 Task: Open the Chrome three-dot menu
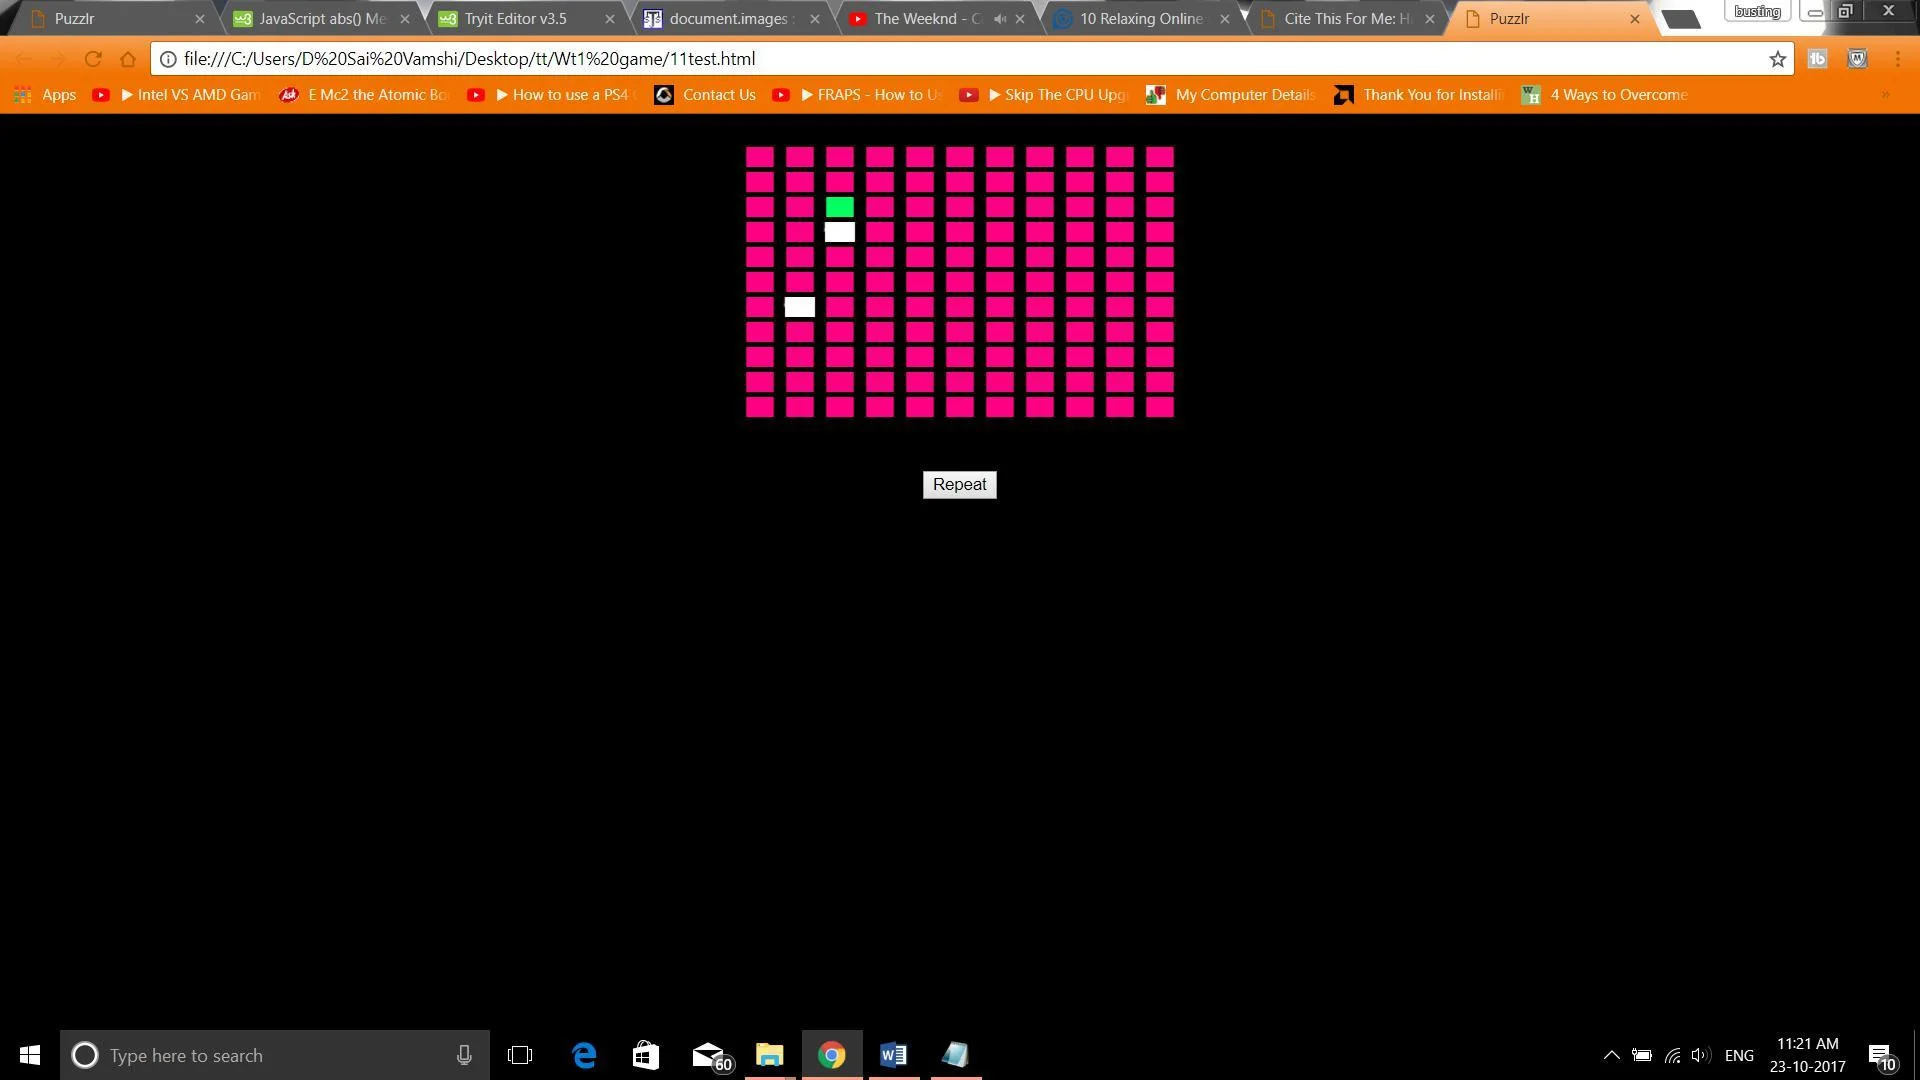(1897, 59)
